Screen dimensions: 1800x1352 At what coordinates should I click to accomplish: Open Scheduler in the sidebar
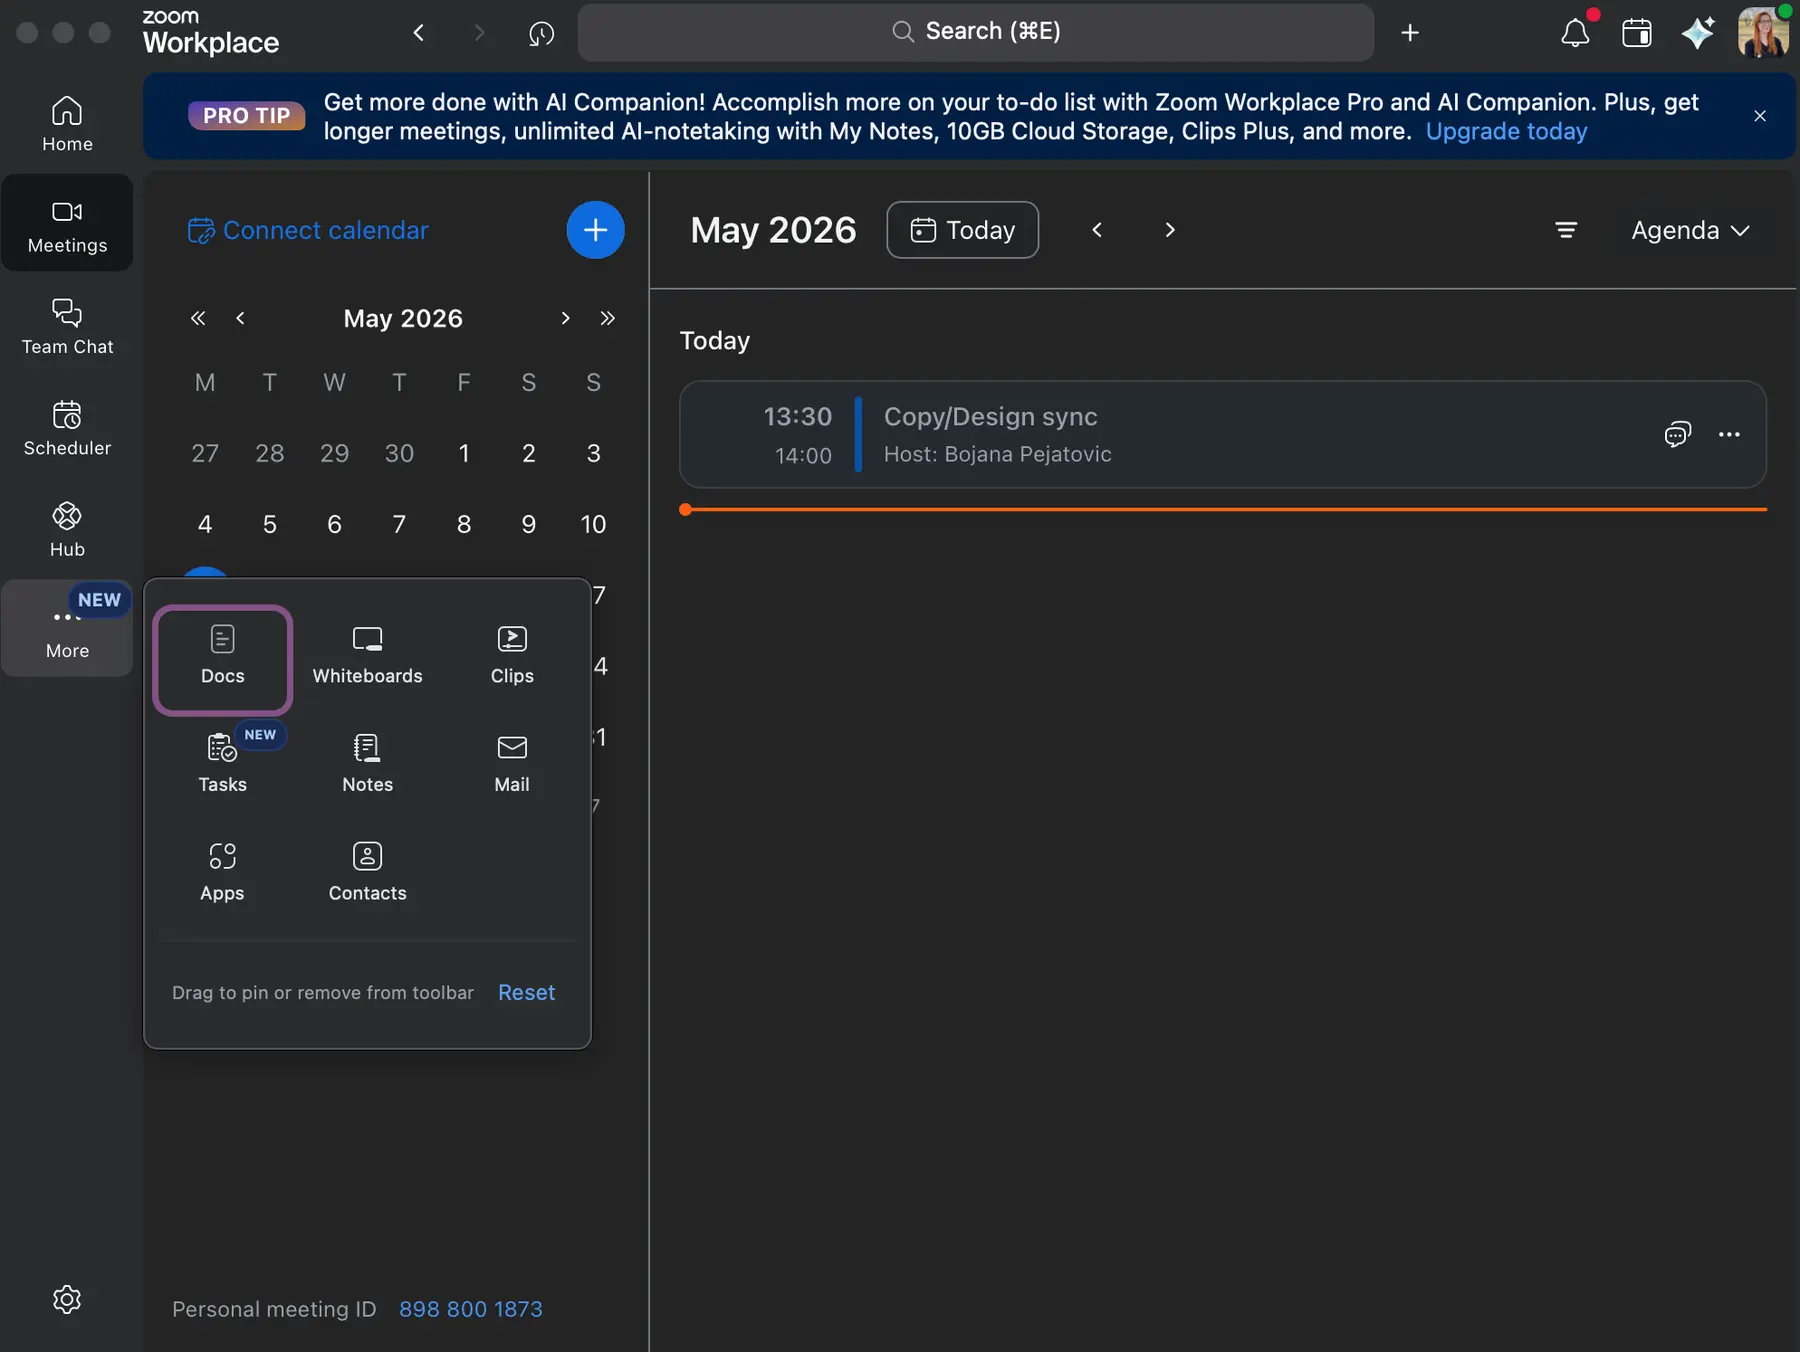coord(67,427)
